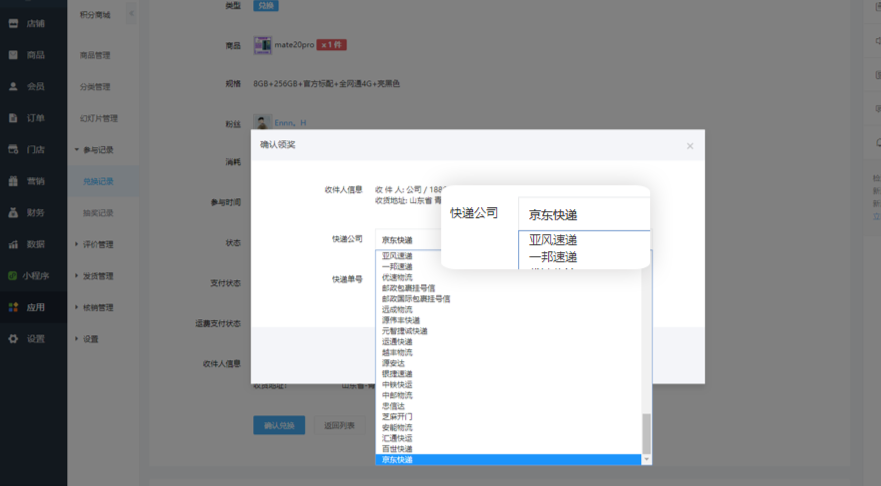Select 越丰物流 from the list
Screen dimensions: 881x486
[508, 352]
